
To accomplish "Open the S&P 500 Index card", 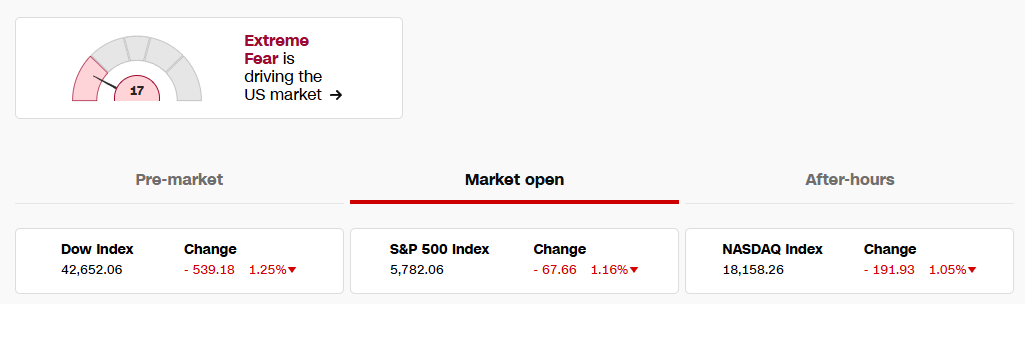I will click(x=514, y=261).
